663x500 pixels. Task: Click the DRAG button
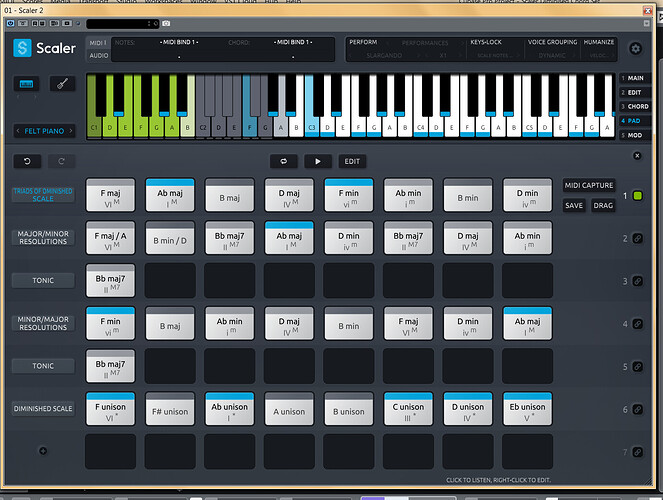603,205
